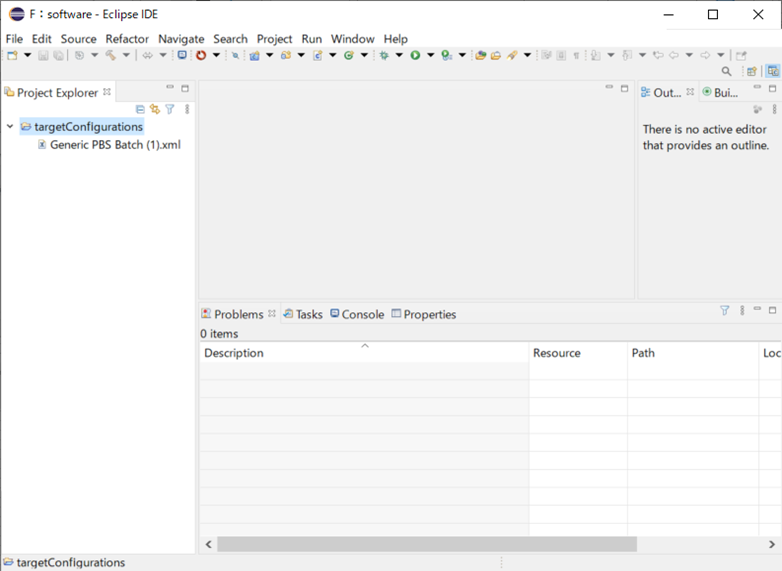Click the Problems view filter icon
The image size is (782, 571).
tap(725, 311)
